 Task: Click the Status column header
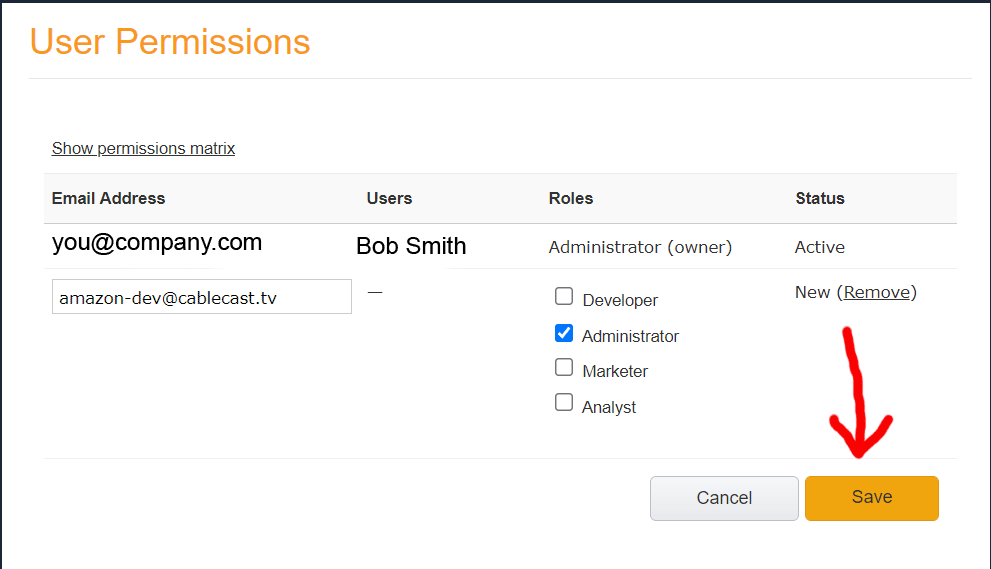click(820, 198)
